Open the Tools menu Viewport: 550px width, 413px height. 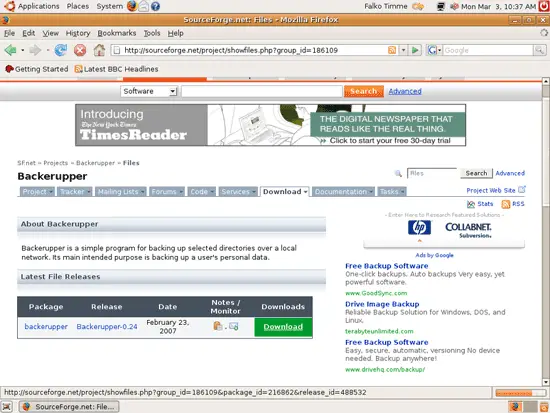[152, 33]
